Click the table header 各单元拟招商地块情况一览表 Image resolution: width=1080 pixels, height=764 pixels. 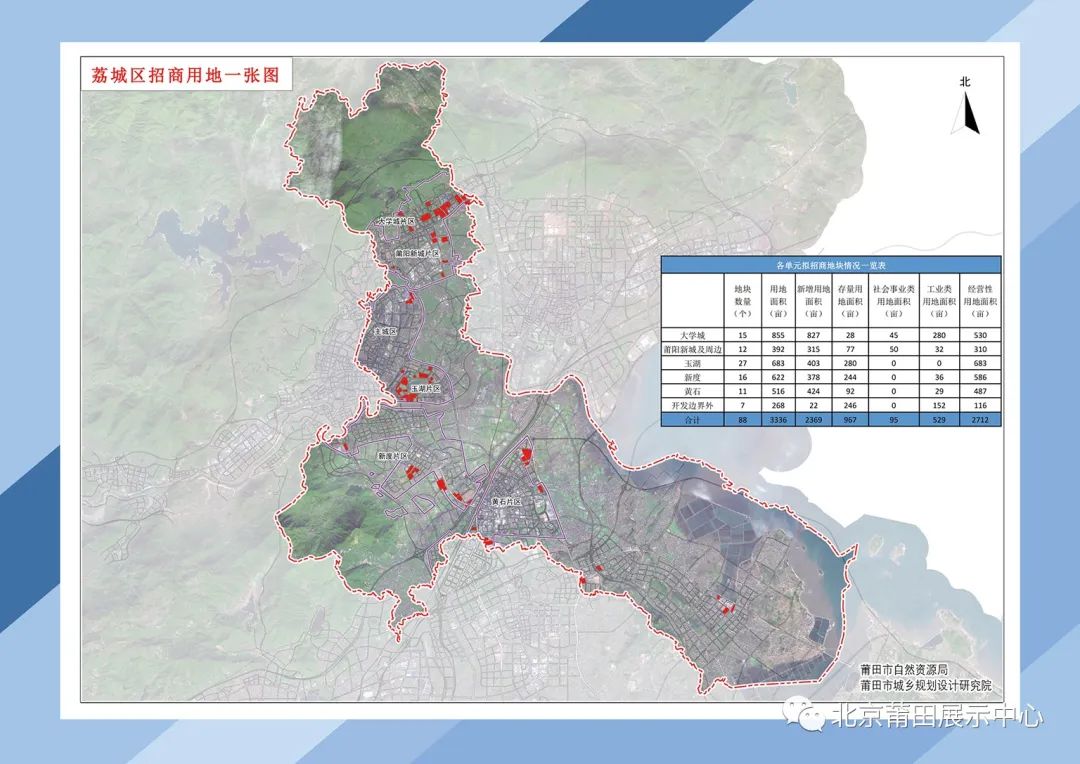[x=831, y=264]
